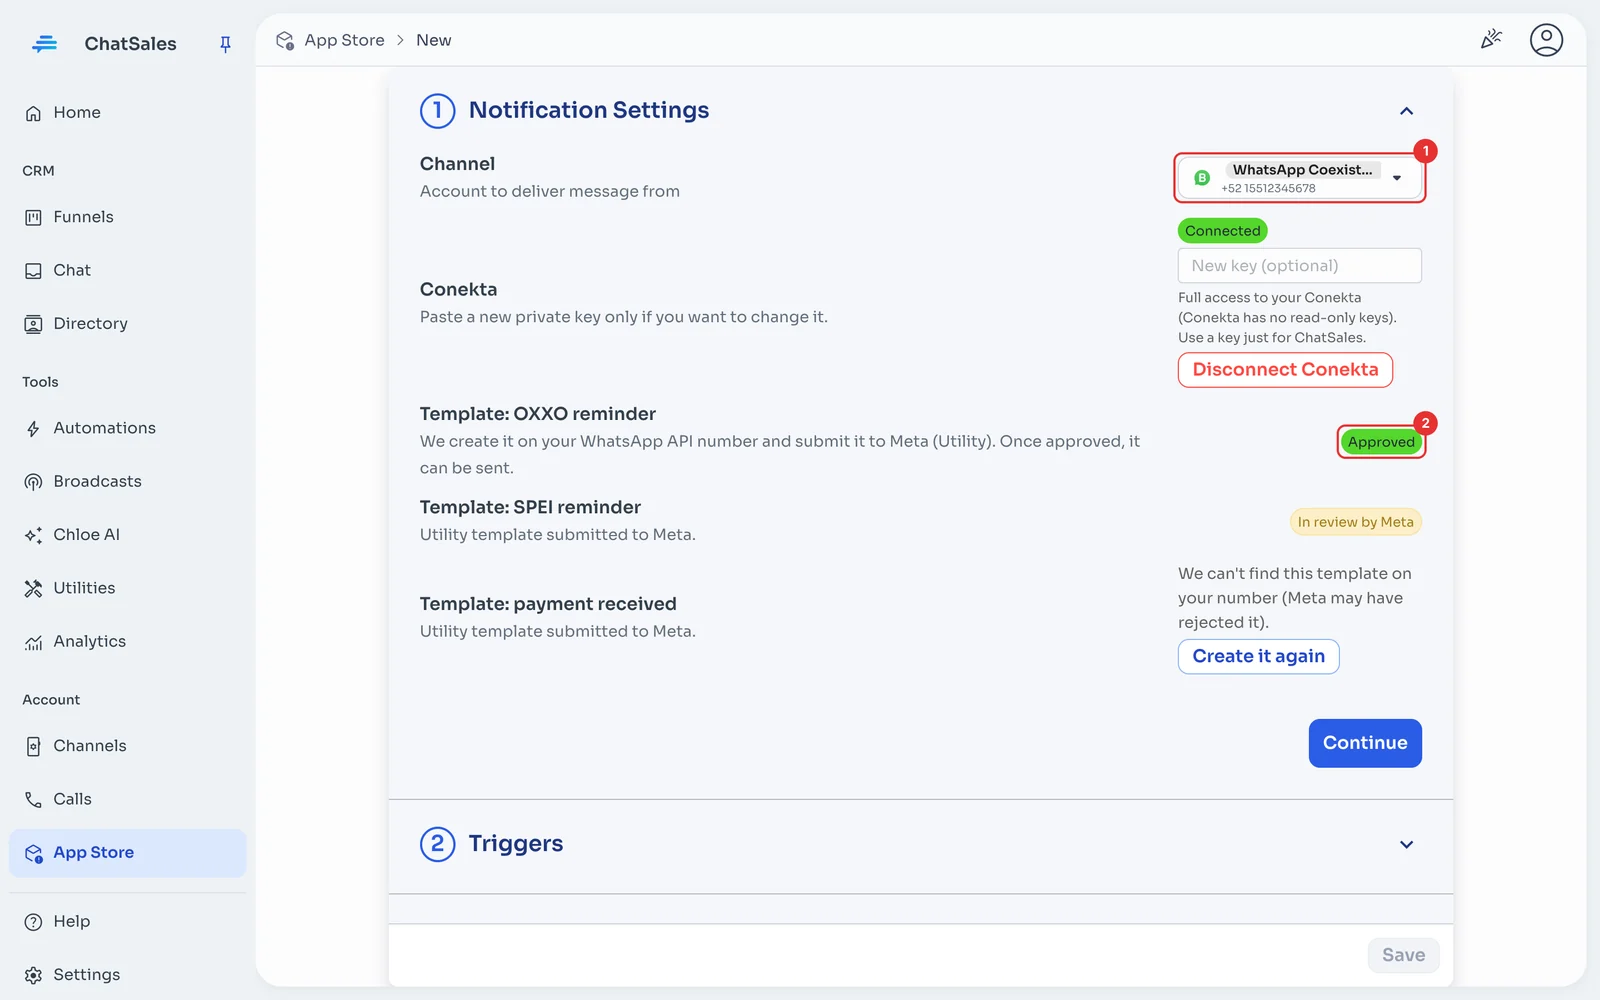Image resolution: width=1600 pixels, height=1000 pixels.
Task: Click Template: payment received label
Action: (x=548, y=604)
